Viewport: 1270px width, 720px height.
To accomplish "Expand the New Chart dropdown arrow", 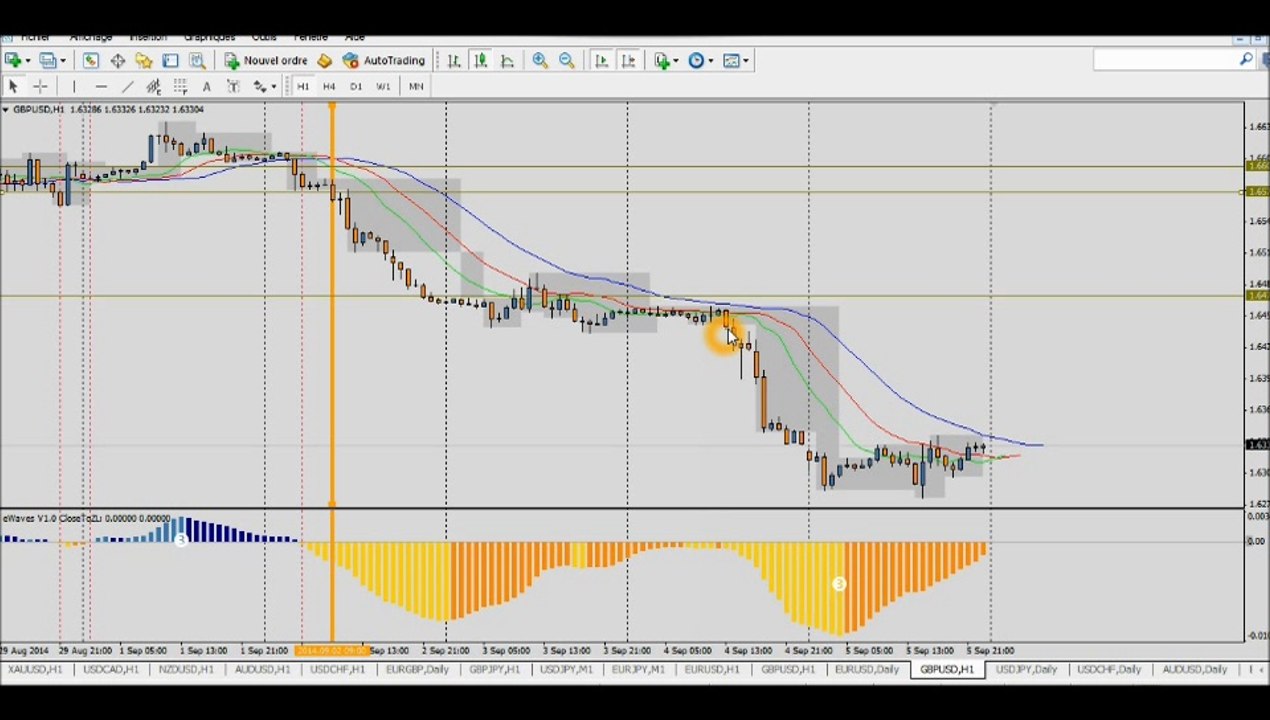I will (27, 61).
